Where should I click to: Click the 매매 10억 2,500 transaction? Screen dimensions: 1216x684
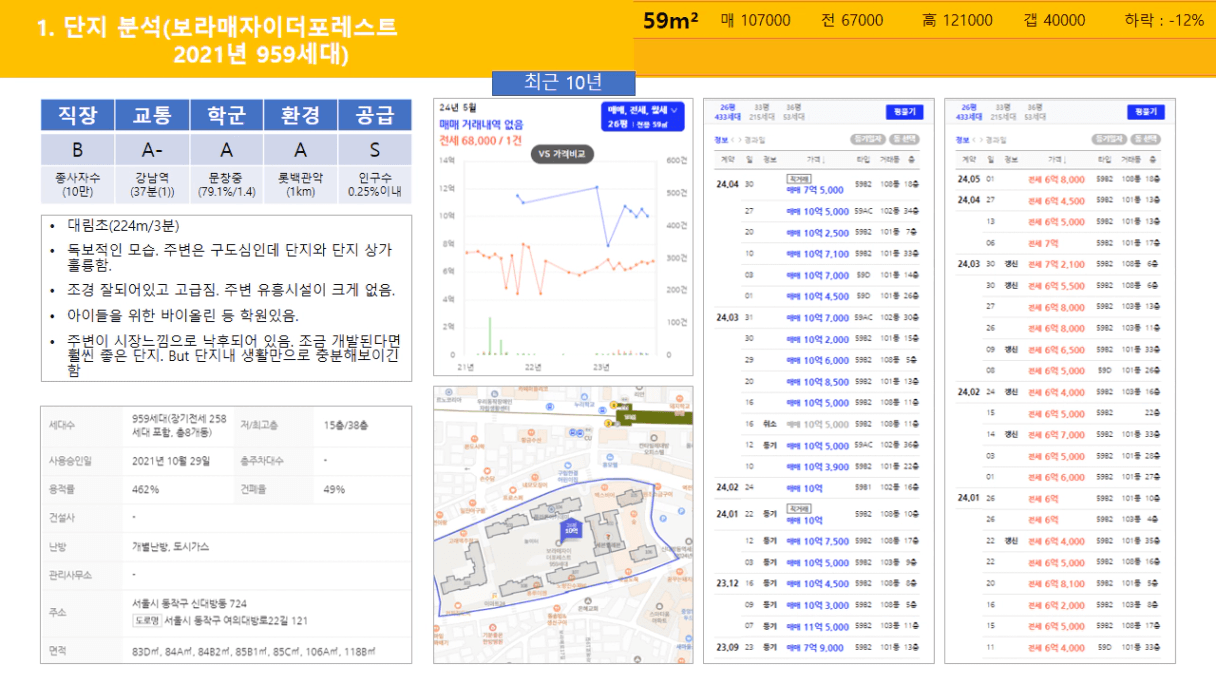[x=818, y=232]
